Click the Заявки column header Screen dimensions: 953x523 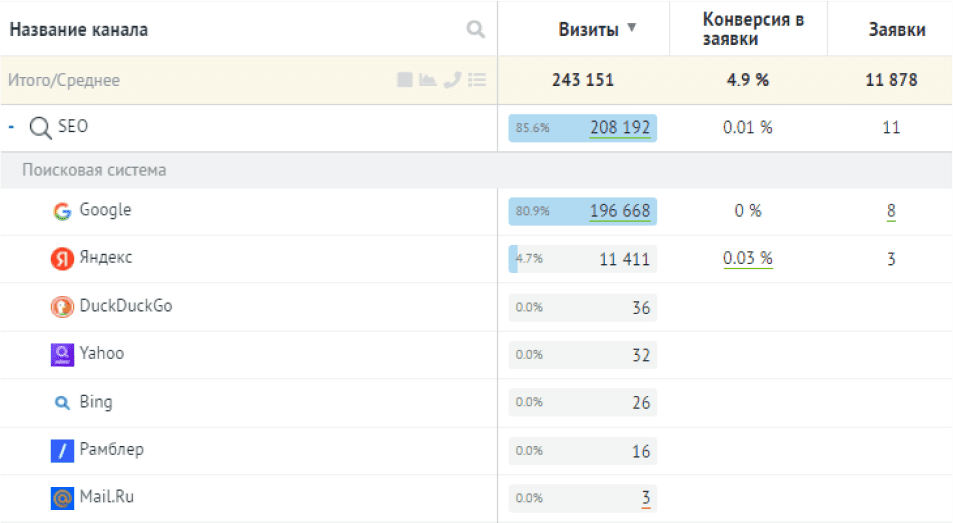(896, 30)
